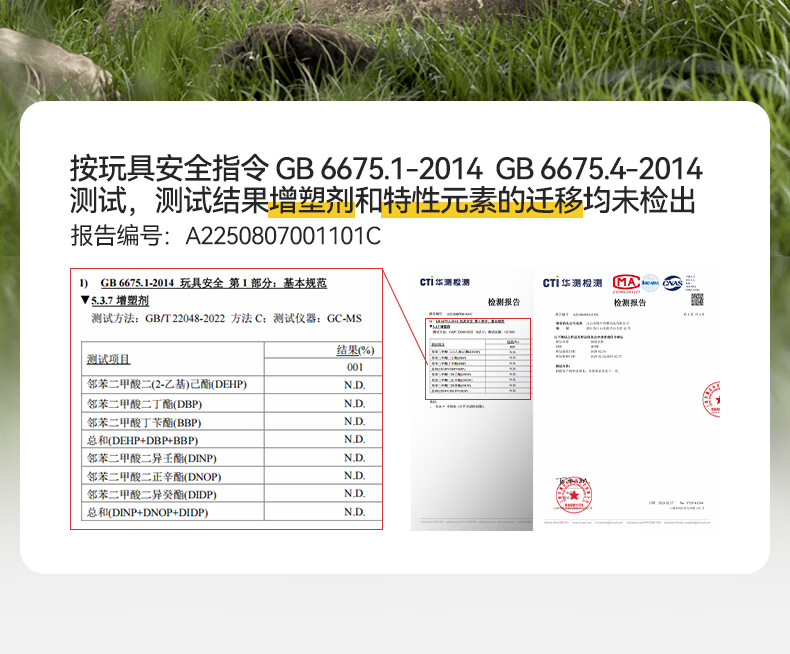This screenshot has height=654, width=790.
Task: Select the row 总和(DINP+DNOP+DIDP)
Action: pos(232,512)
